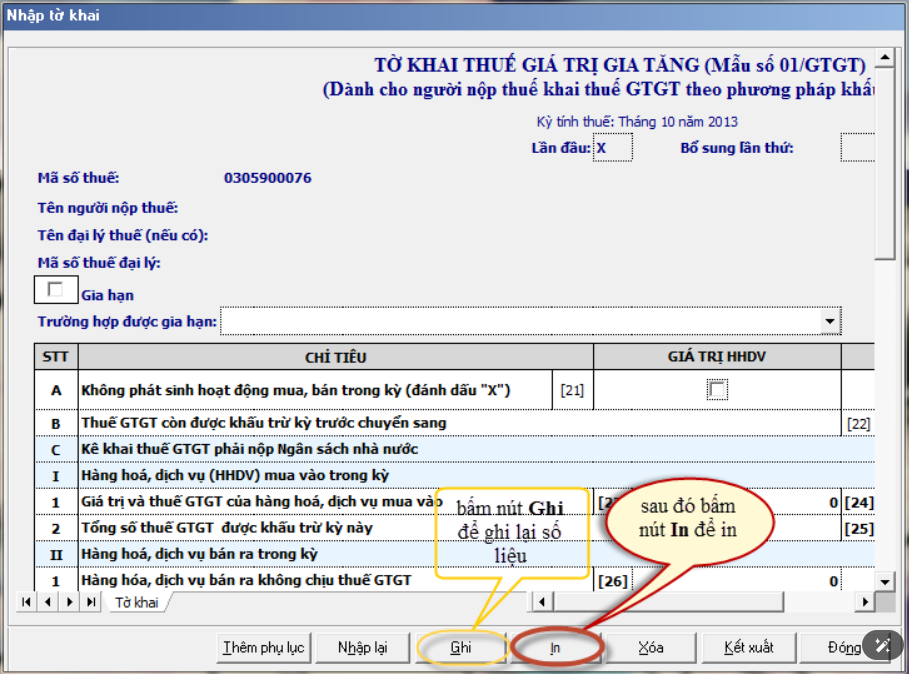Switch to the Tờ khai sheet tab
Image resolution: width=909 pixels, height=674 pixels.
point(137,603)
